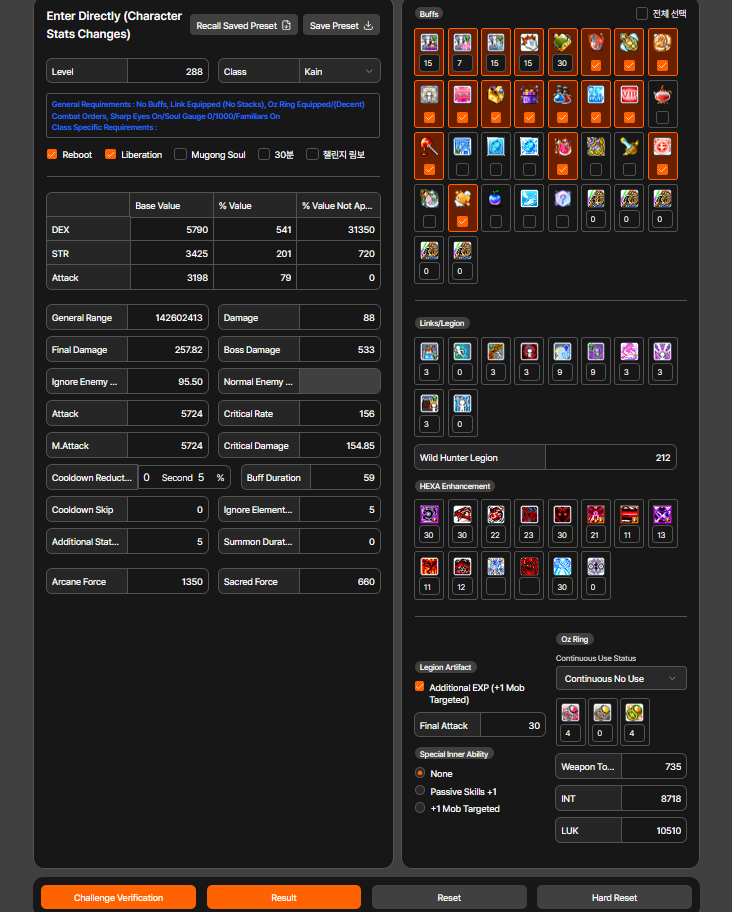The height and width of the screenshot is (912, 732).
Task: Select the red wolf face HEXA icon
Action: 562,514
